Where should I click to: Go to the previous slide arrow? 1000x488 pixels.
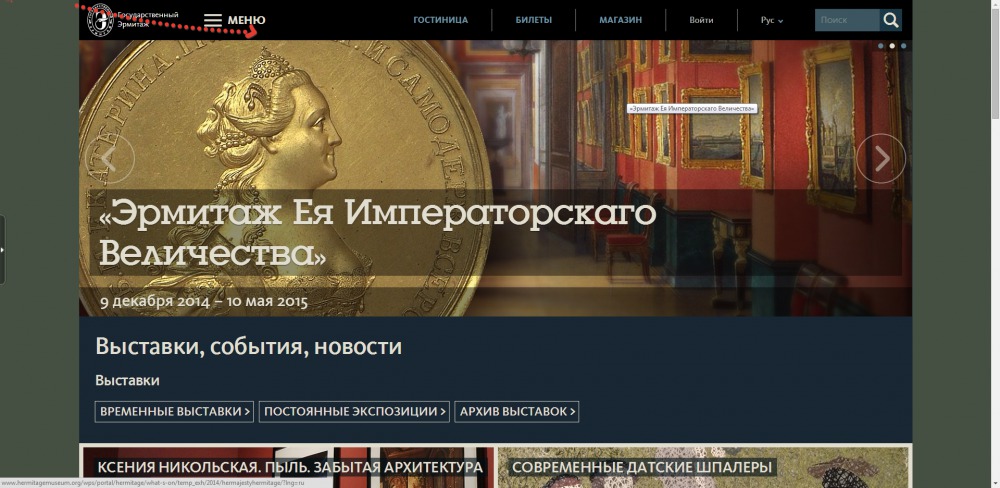coord(110,159)
